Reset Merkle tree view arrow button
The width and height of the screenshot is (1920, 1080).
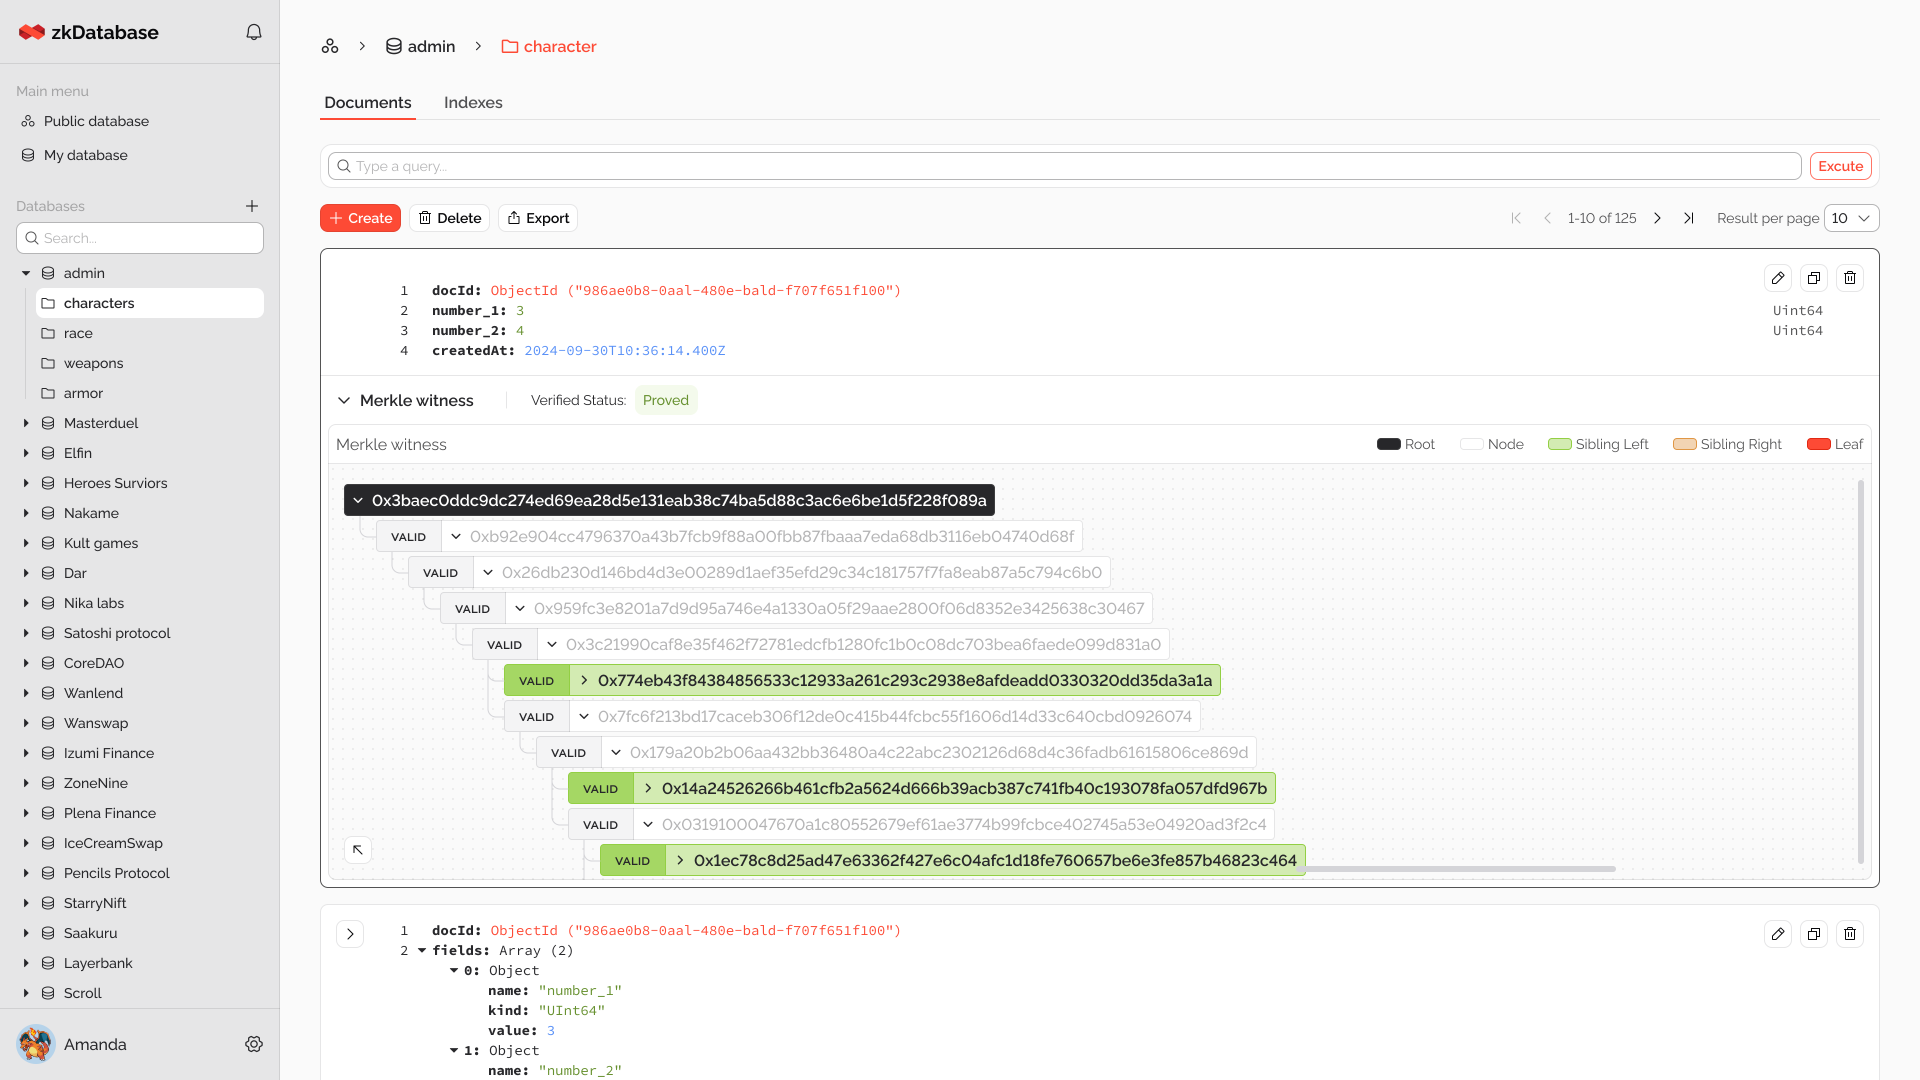coord(358,850)
